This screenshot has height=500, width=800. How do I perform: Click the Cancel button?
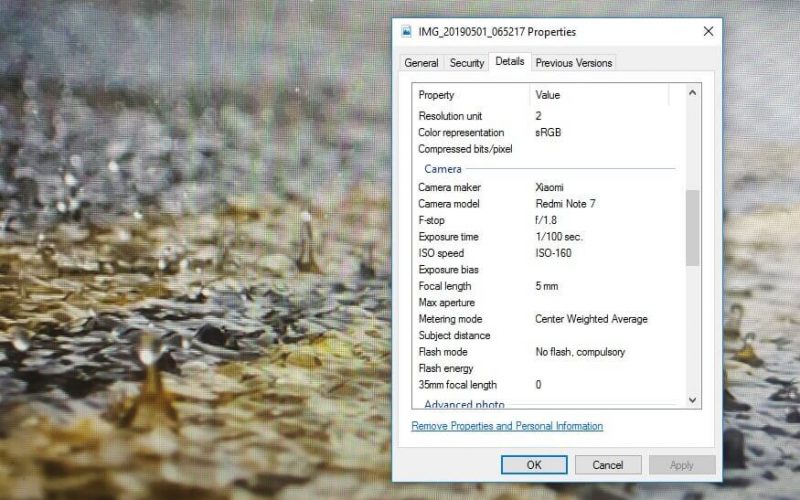pyautogui.click(x=608, y=465)
